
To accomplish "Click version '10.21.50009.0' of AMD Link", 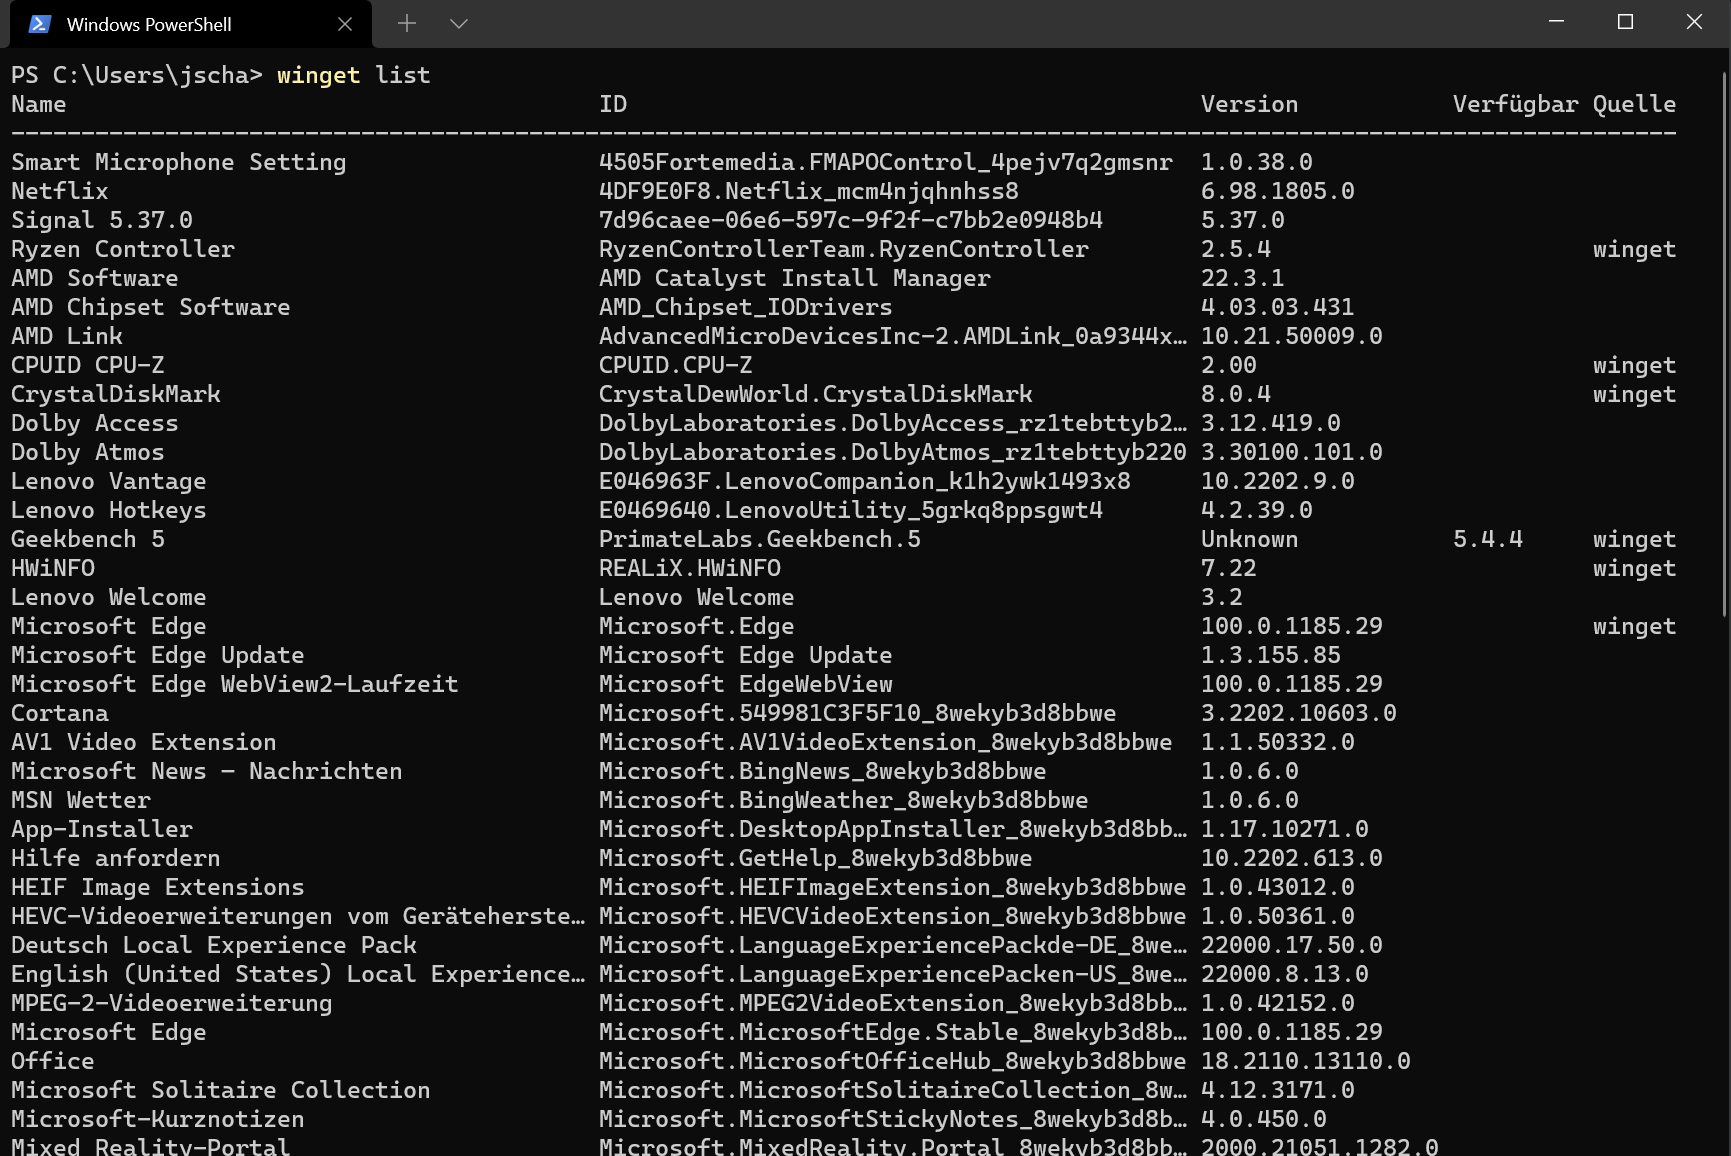I will (x=1292, y=336).
